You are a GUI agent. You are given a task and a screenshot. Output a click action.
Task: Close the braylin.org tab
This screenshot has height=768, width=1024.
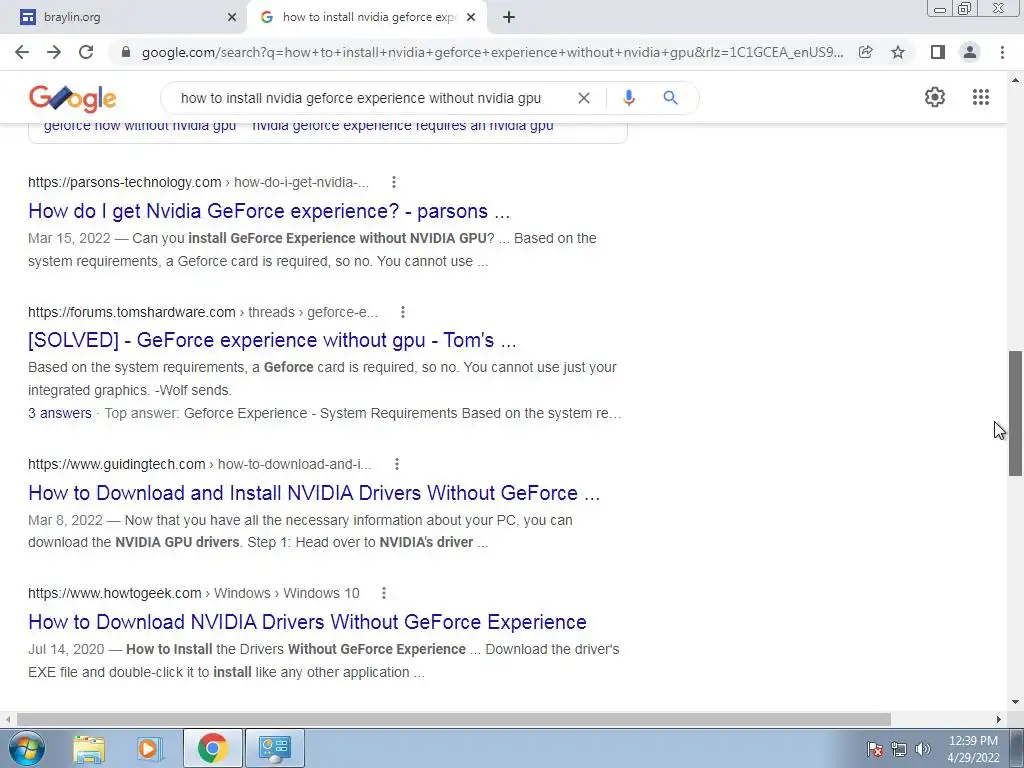(x=232, y=18)
